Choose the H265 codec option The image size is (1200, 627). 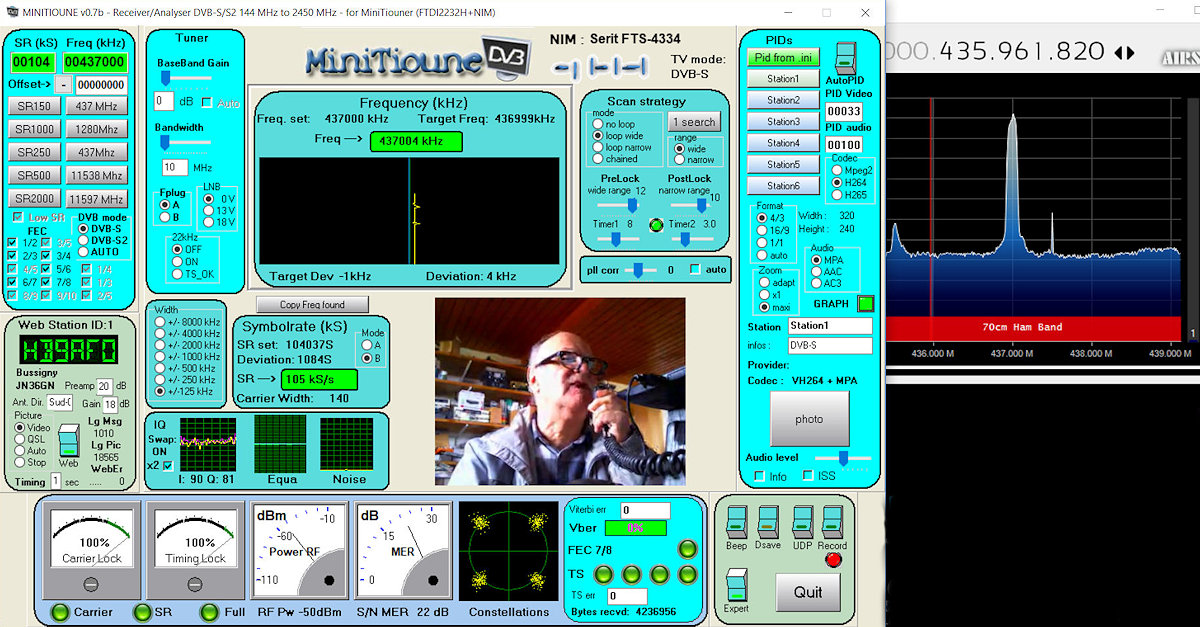click(x=837, y=195)
